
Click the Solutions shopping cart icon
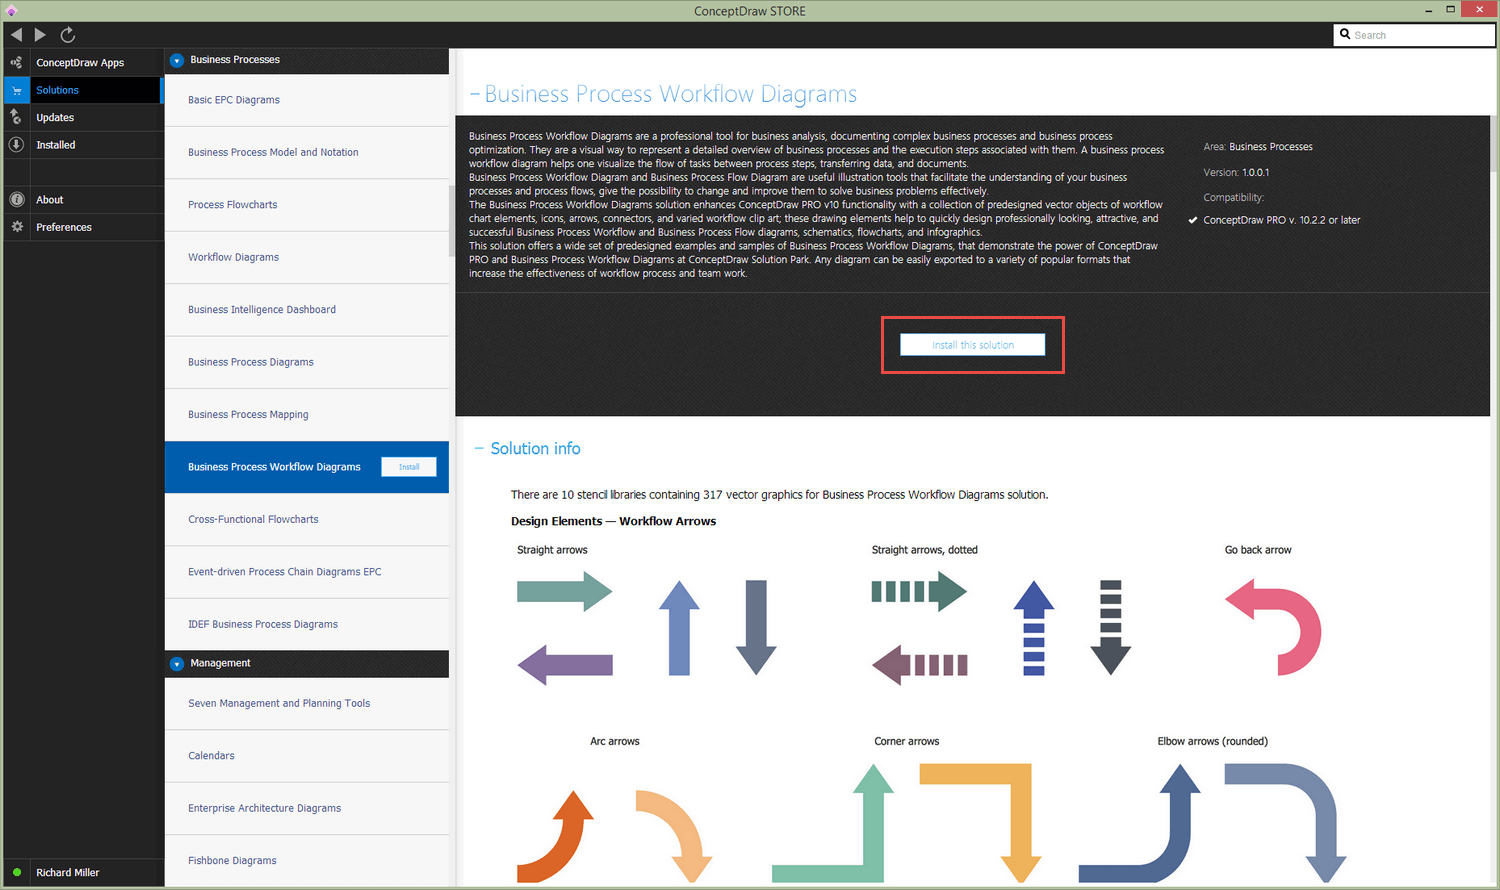[x=16, y=90]
